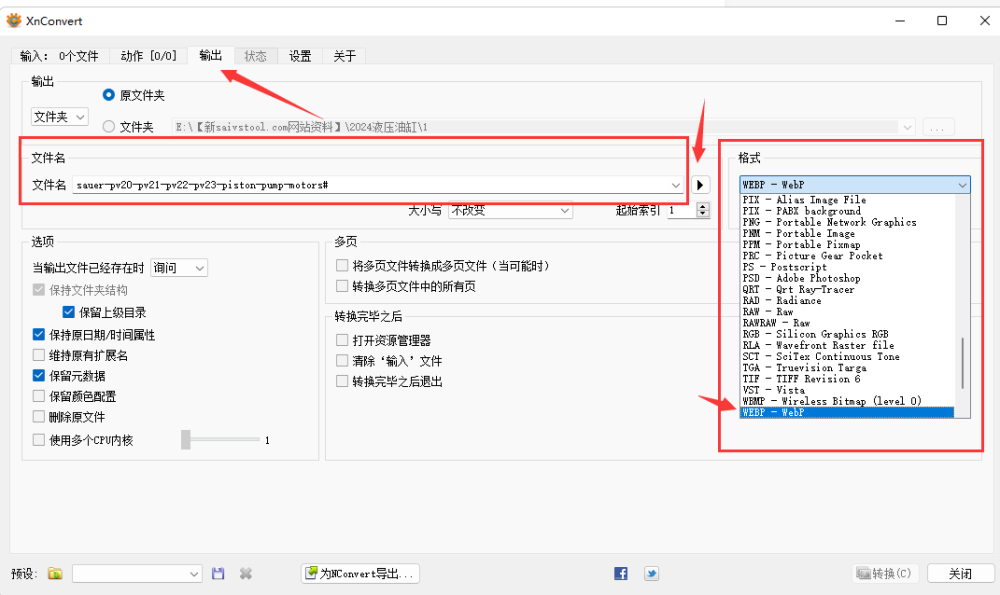Screen dimensions: 1000x595
Task: Save preset with the floppy disk icon
Action: pyautogui.click(x=218, y=573)
